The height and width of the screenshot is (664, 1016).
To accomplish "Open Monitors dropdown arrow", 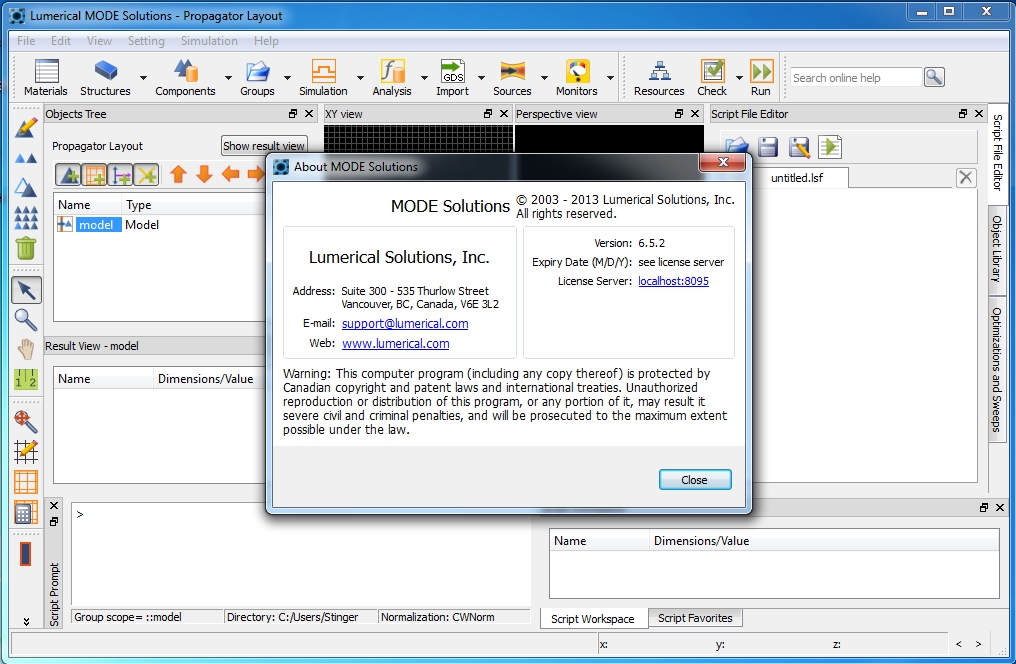I will pyautogui.click(x=610, y=77).
